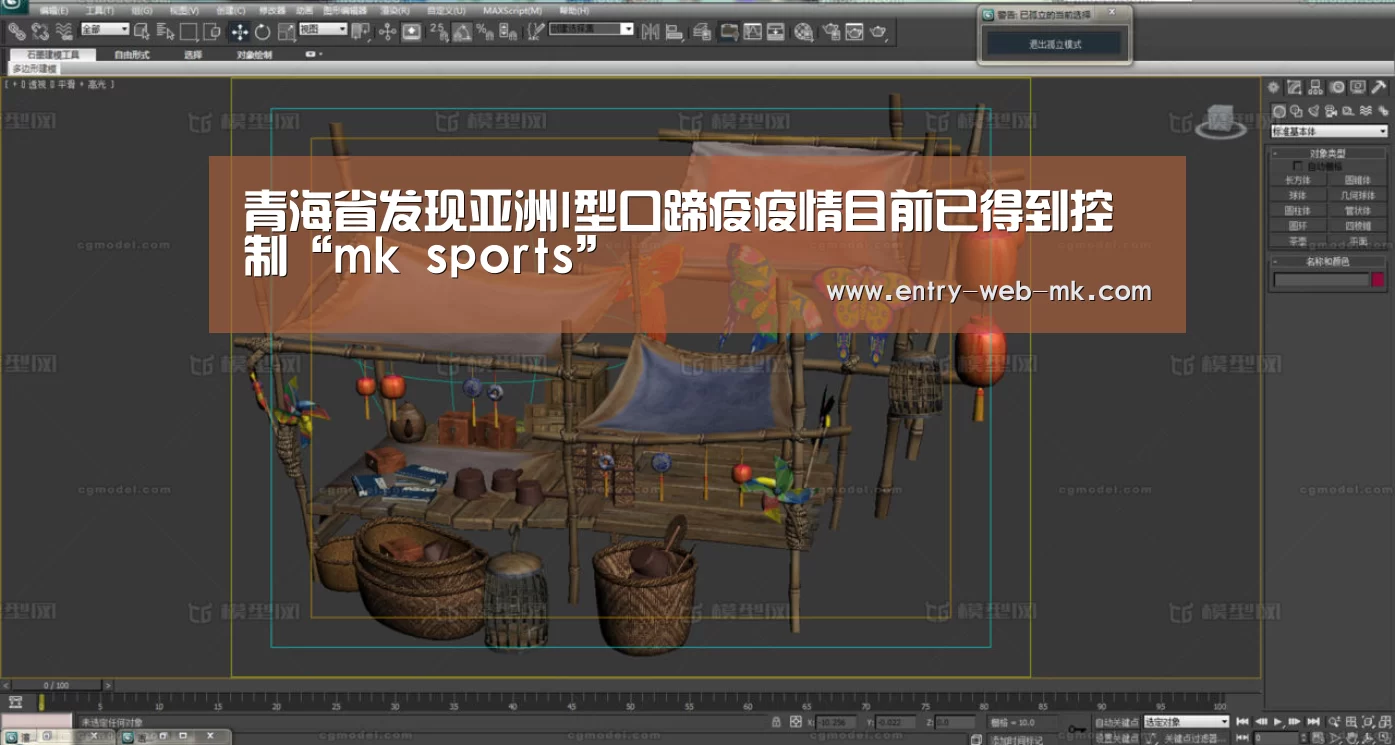Click the Use Pivot Point Center icon
This screenshot has width=1395, height=745.
click(x=361, y=31)
